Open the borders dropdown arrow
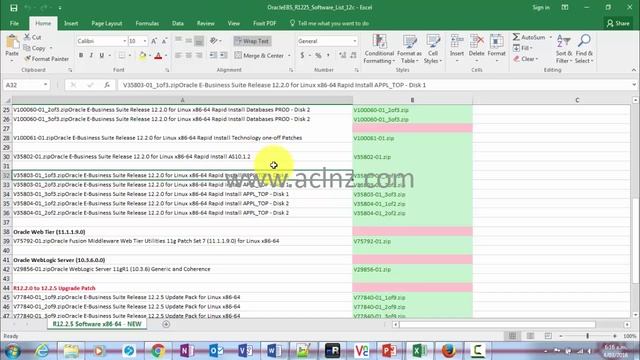The height and width of the screenshot is (360, 640). pos(130,56)
